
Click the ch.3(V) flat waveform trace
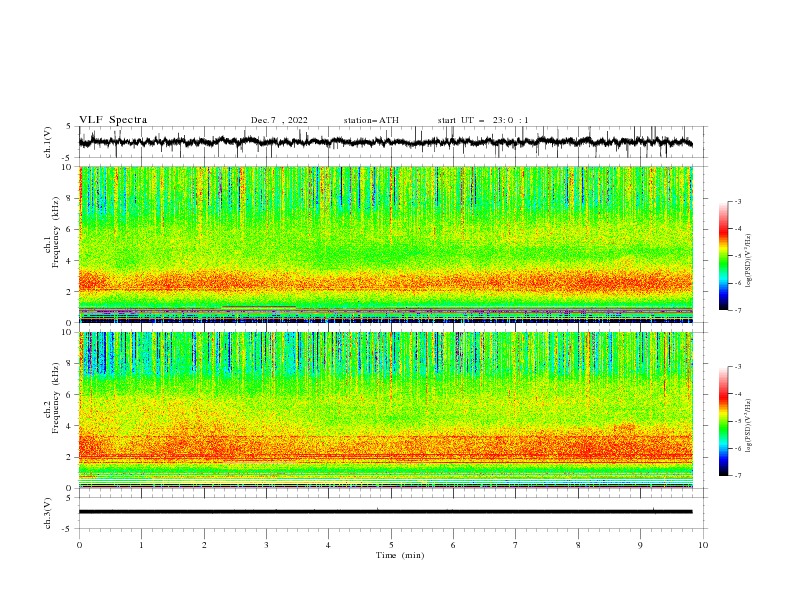click(x=386, y=512)
